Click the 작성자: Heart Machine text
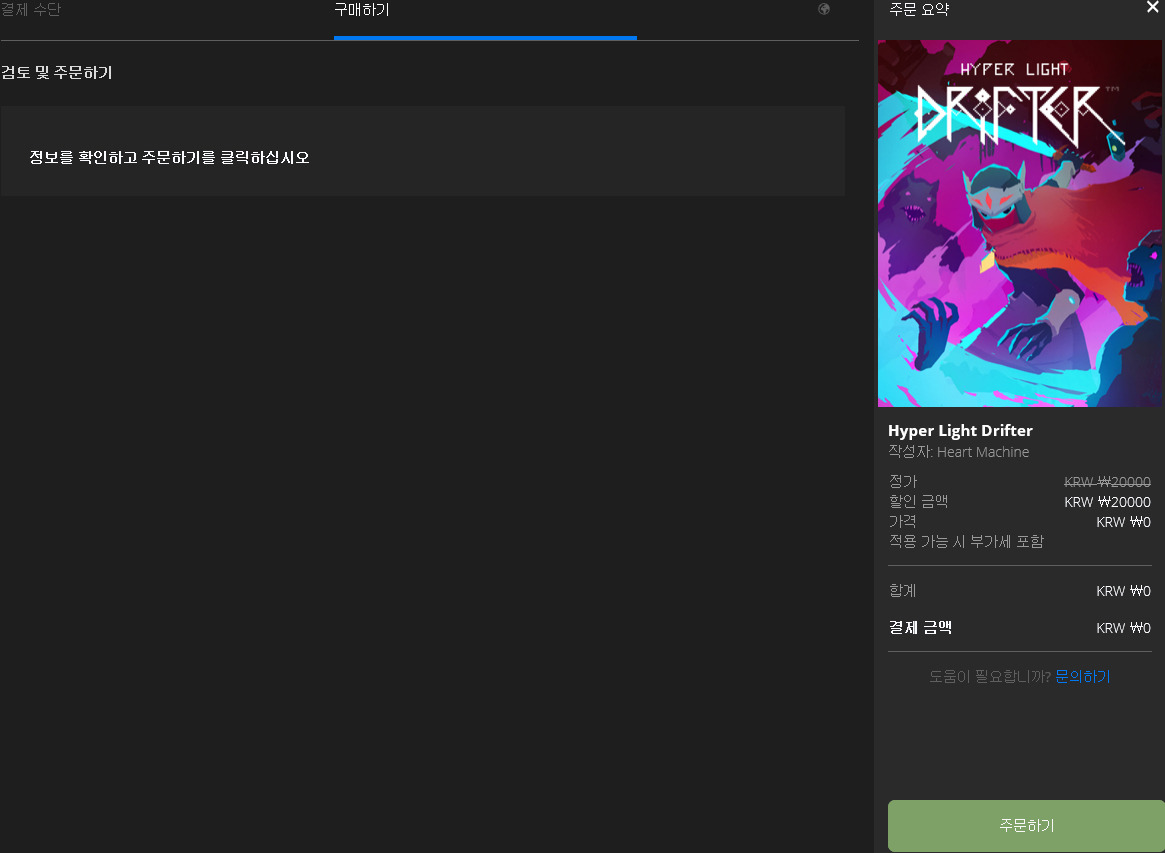This screenshot has height=853, width=1165. pos(958,452)
